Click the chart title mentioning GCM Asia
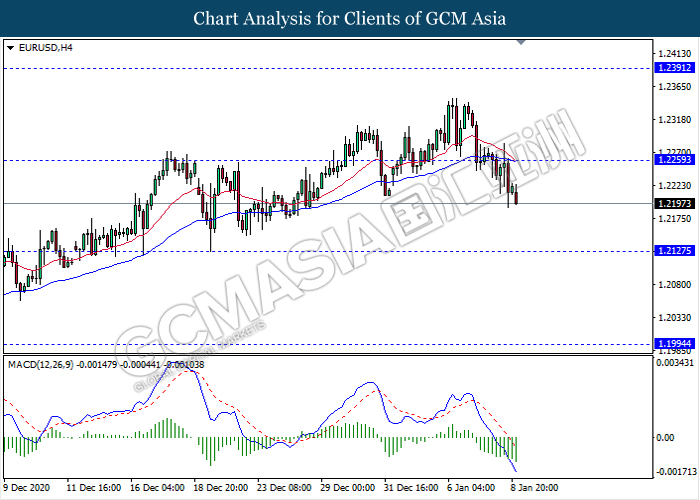Image resolution: width=700 pixels, height=500 pixels. pos(350,19)
